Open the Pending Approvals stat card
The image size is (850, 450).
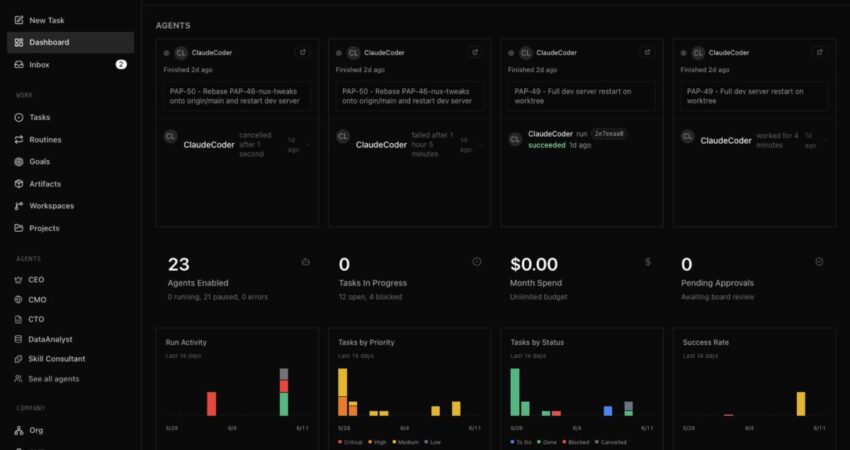(754, 279)
